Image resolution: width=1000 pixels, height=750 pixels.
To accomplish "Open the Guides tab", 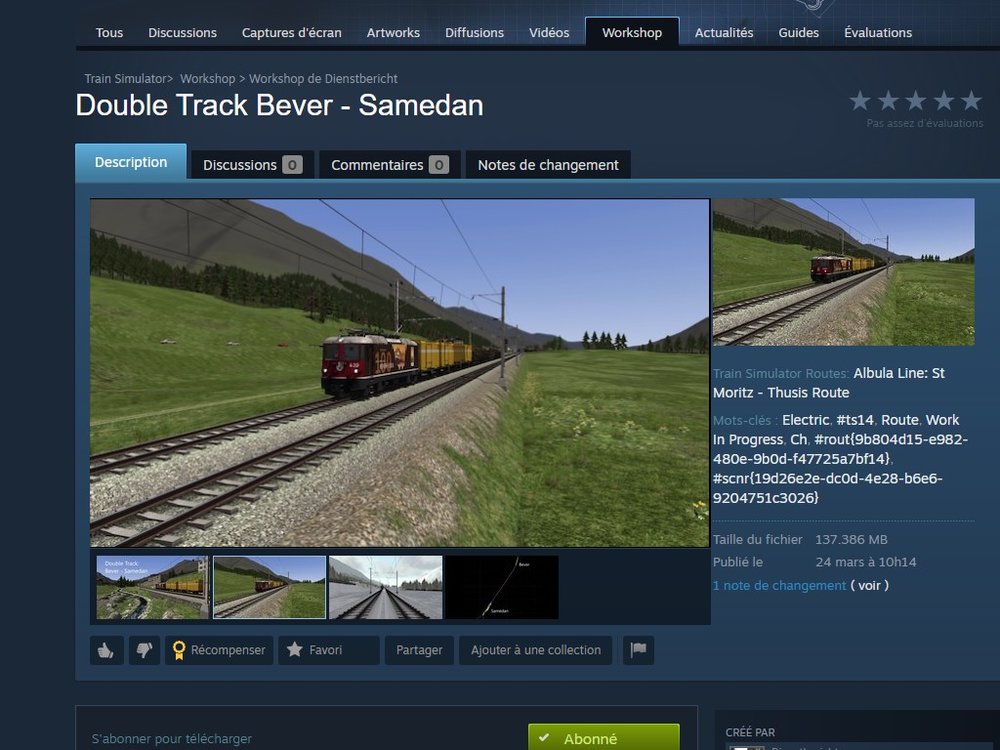I will click(x=798, y=33).
